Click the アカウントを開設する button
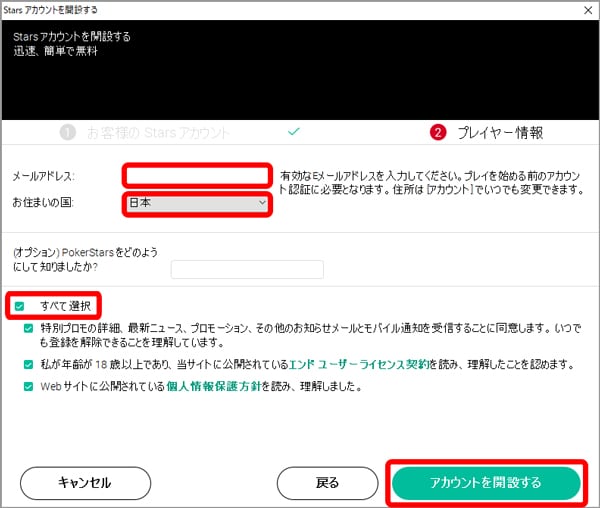Screen dimensions: 600x508 485,483
